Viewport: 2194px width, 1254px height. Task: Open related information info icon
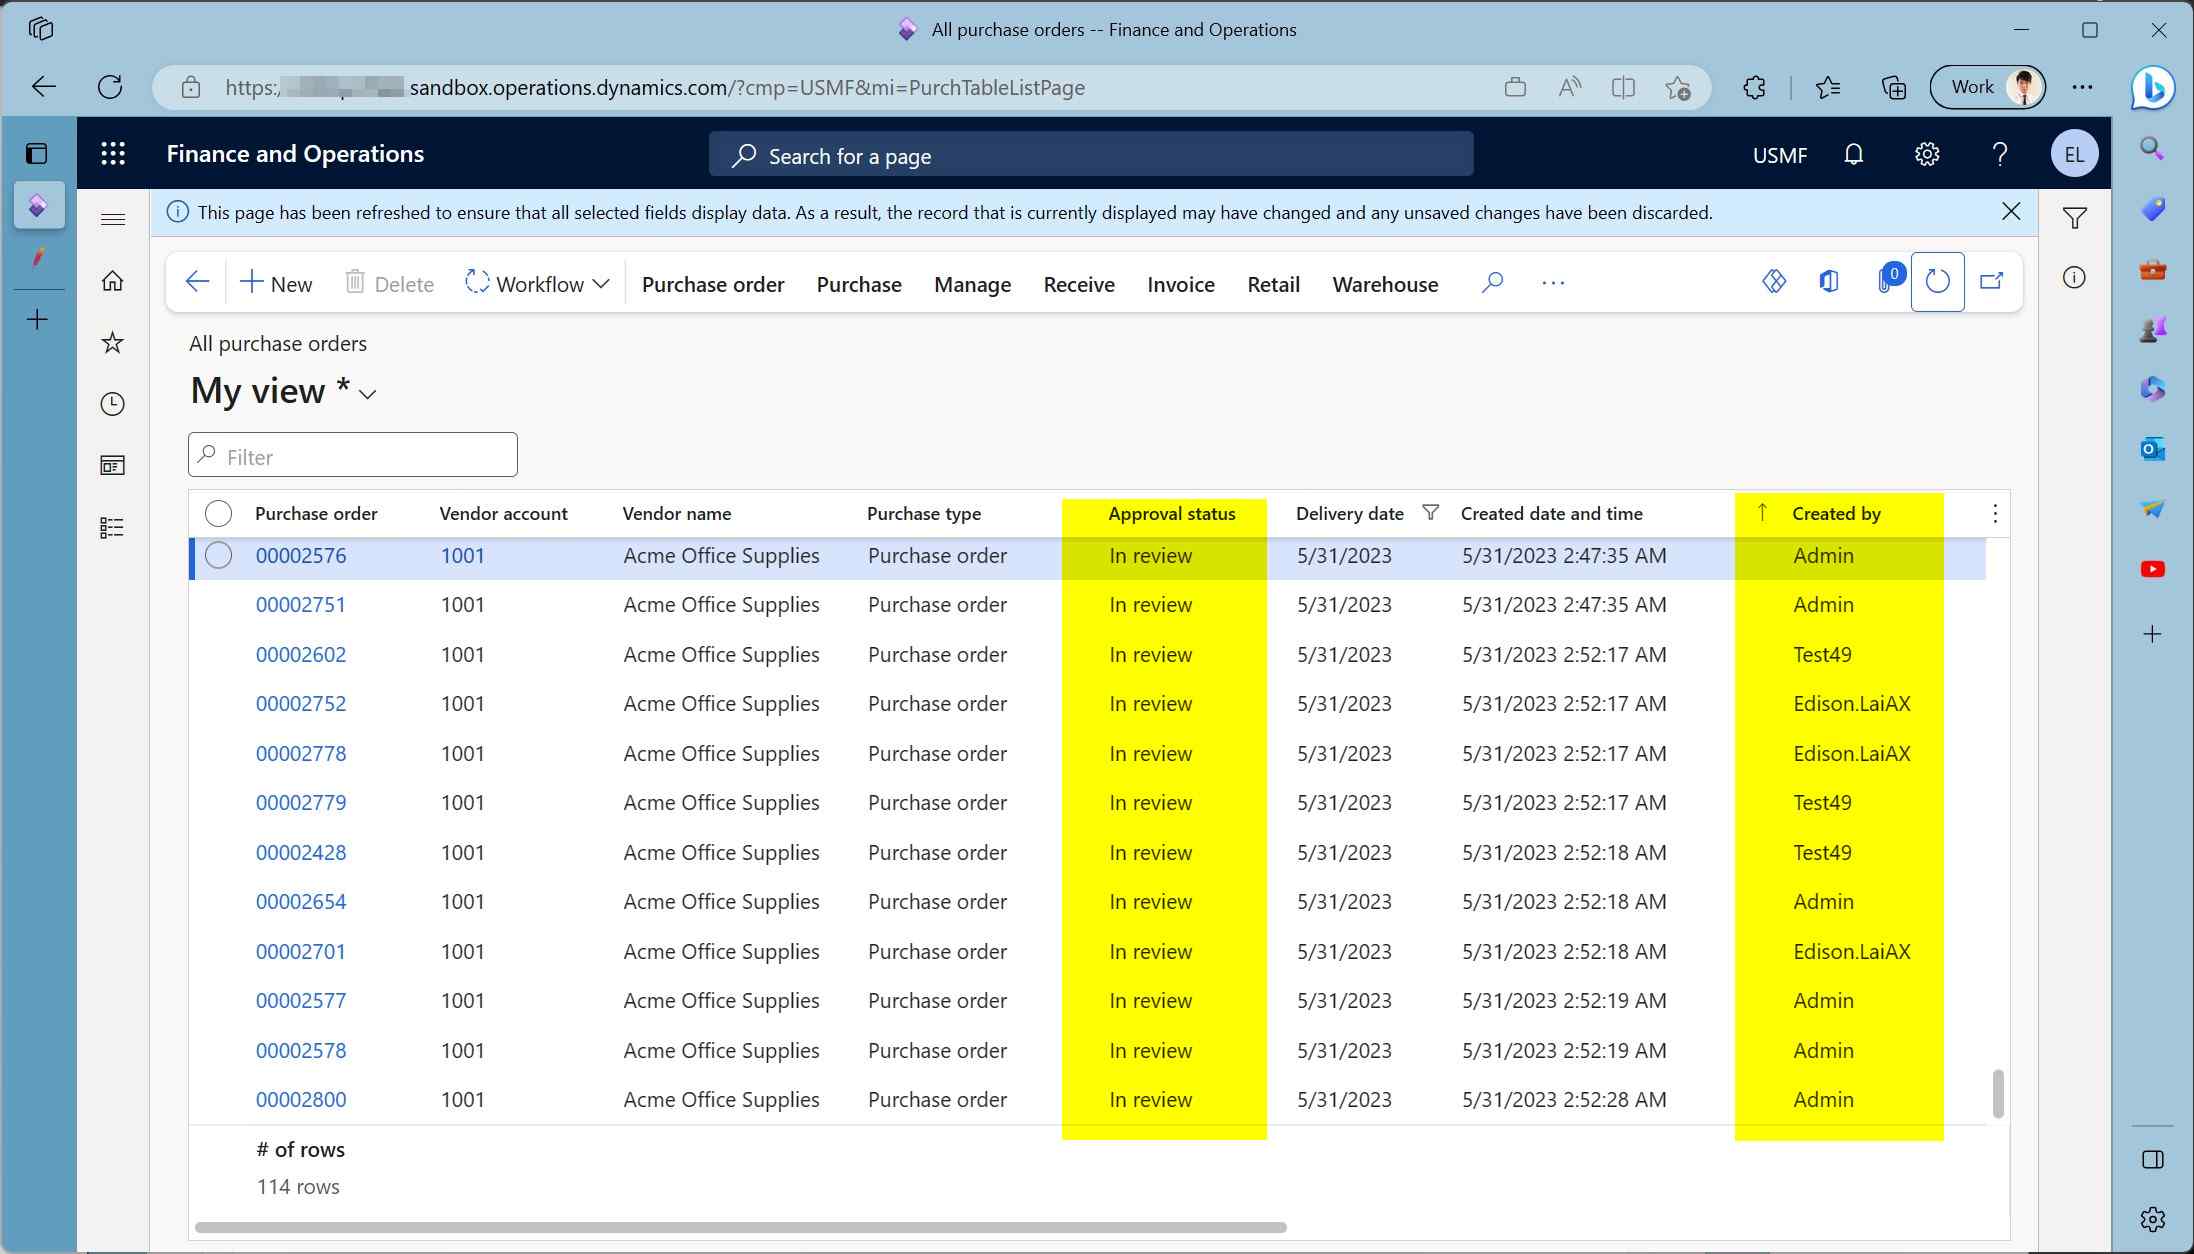click(2075, 277)
